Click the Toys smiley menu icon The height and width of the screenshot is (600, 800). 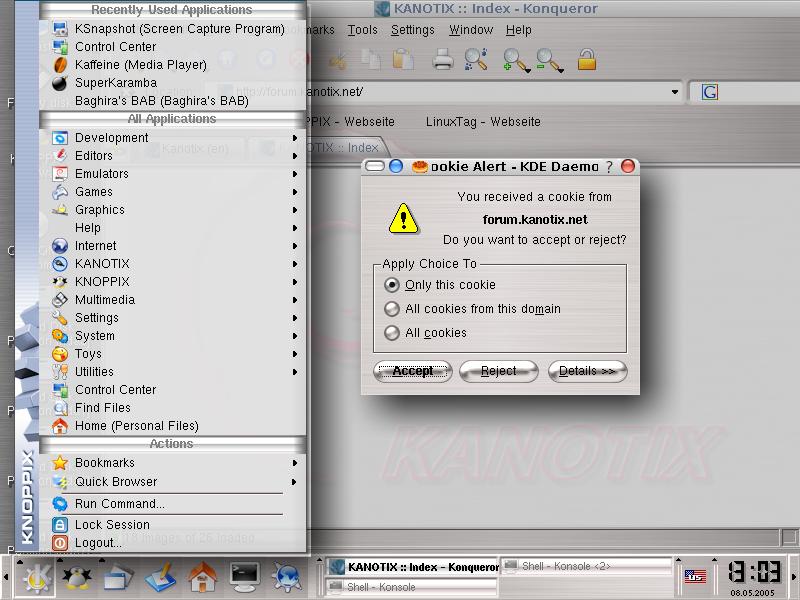tap(60, 354)
